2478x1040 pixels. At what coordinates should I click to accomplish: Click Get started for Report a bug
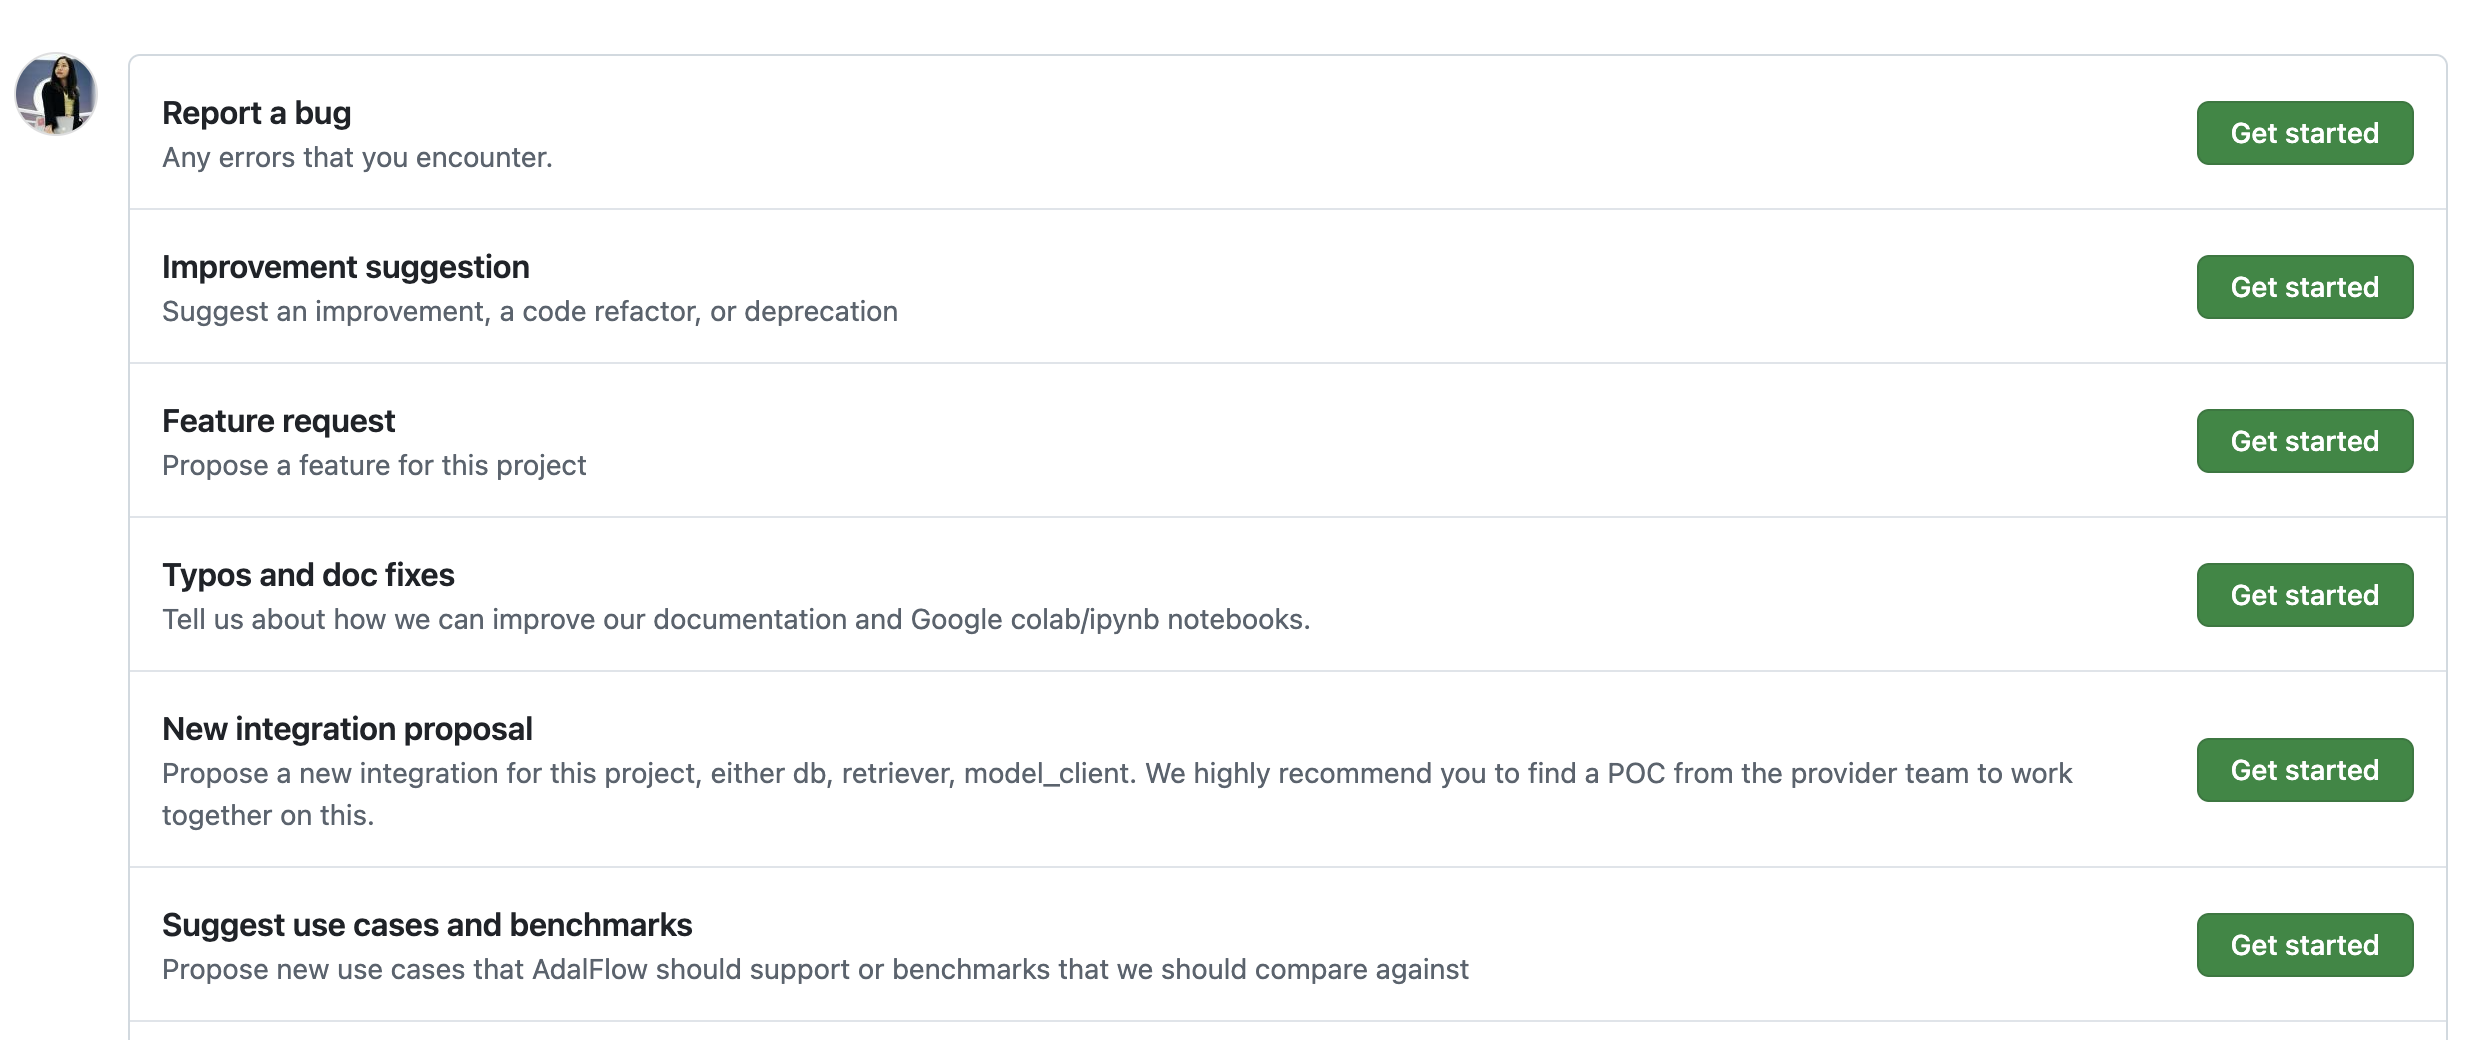pyautogui.click(x=2304, y=133)
